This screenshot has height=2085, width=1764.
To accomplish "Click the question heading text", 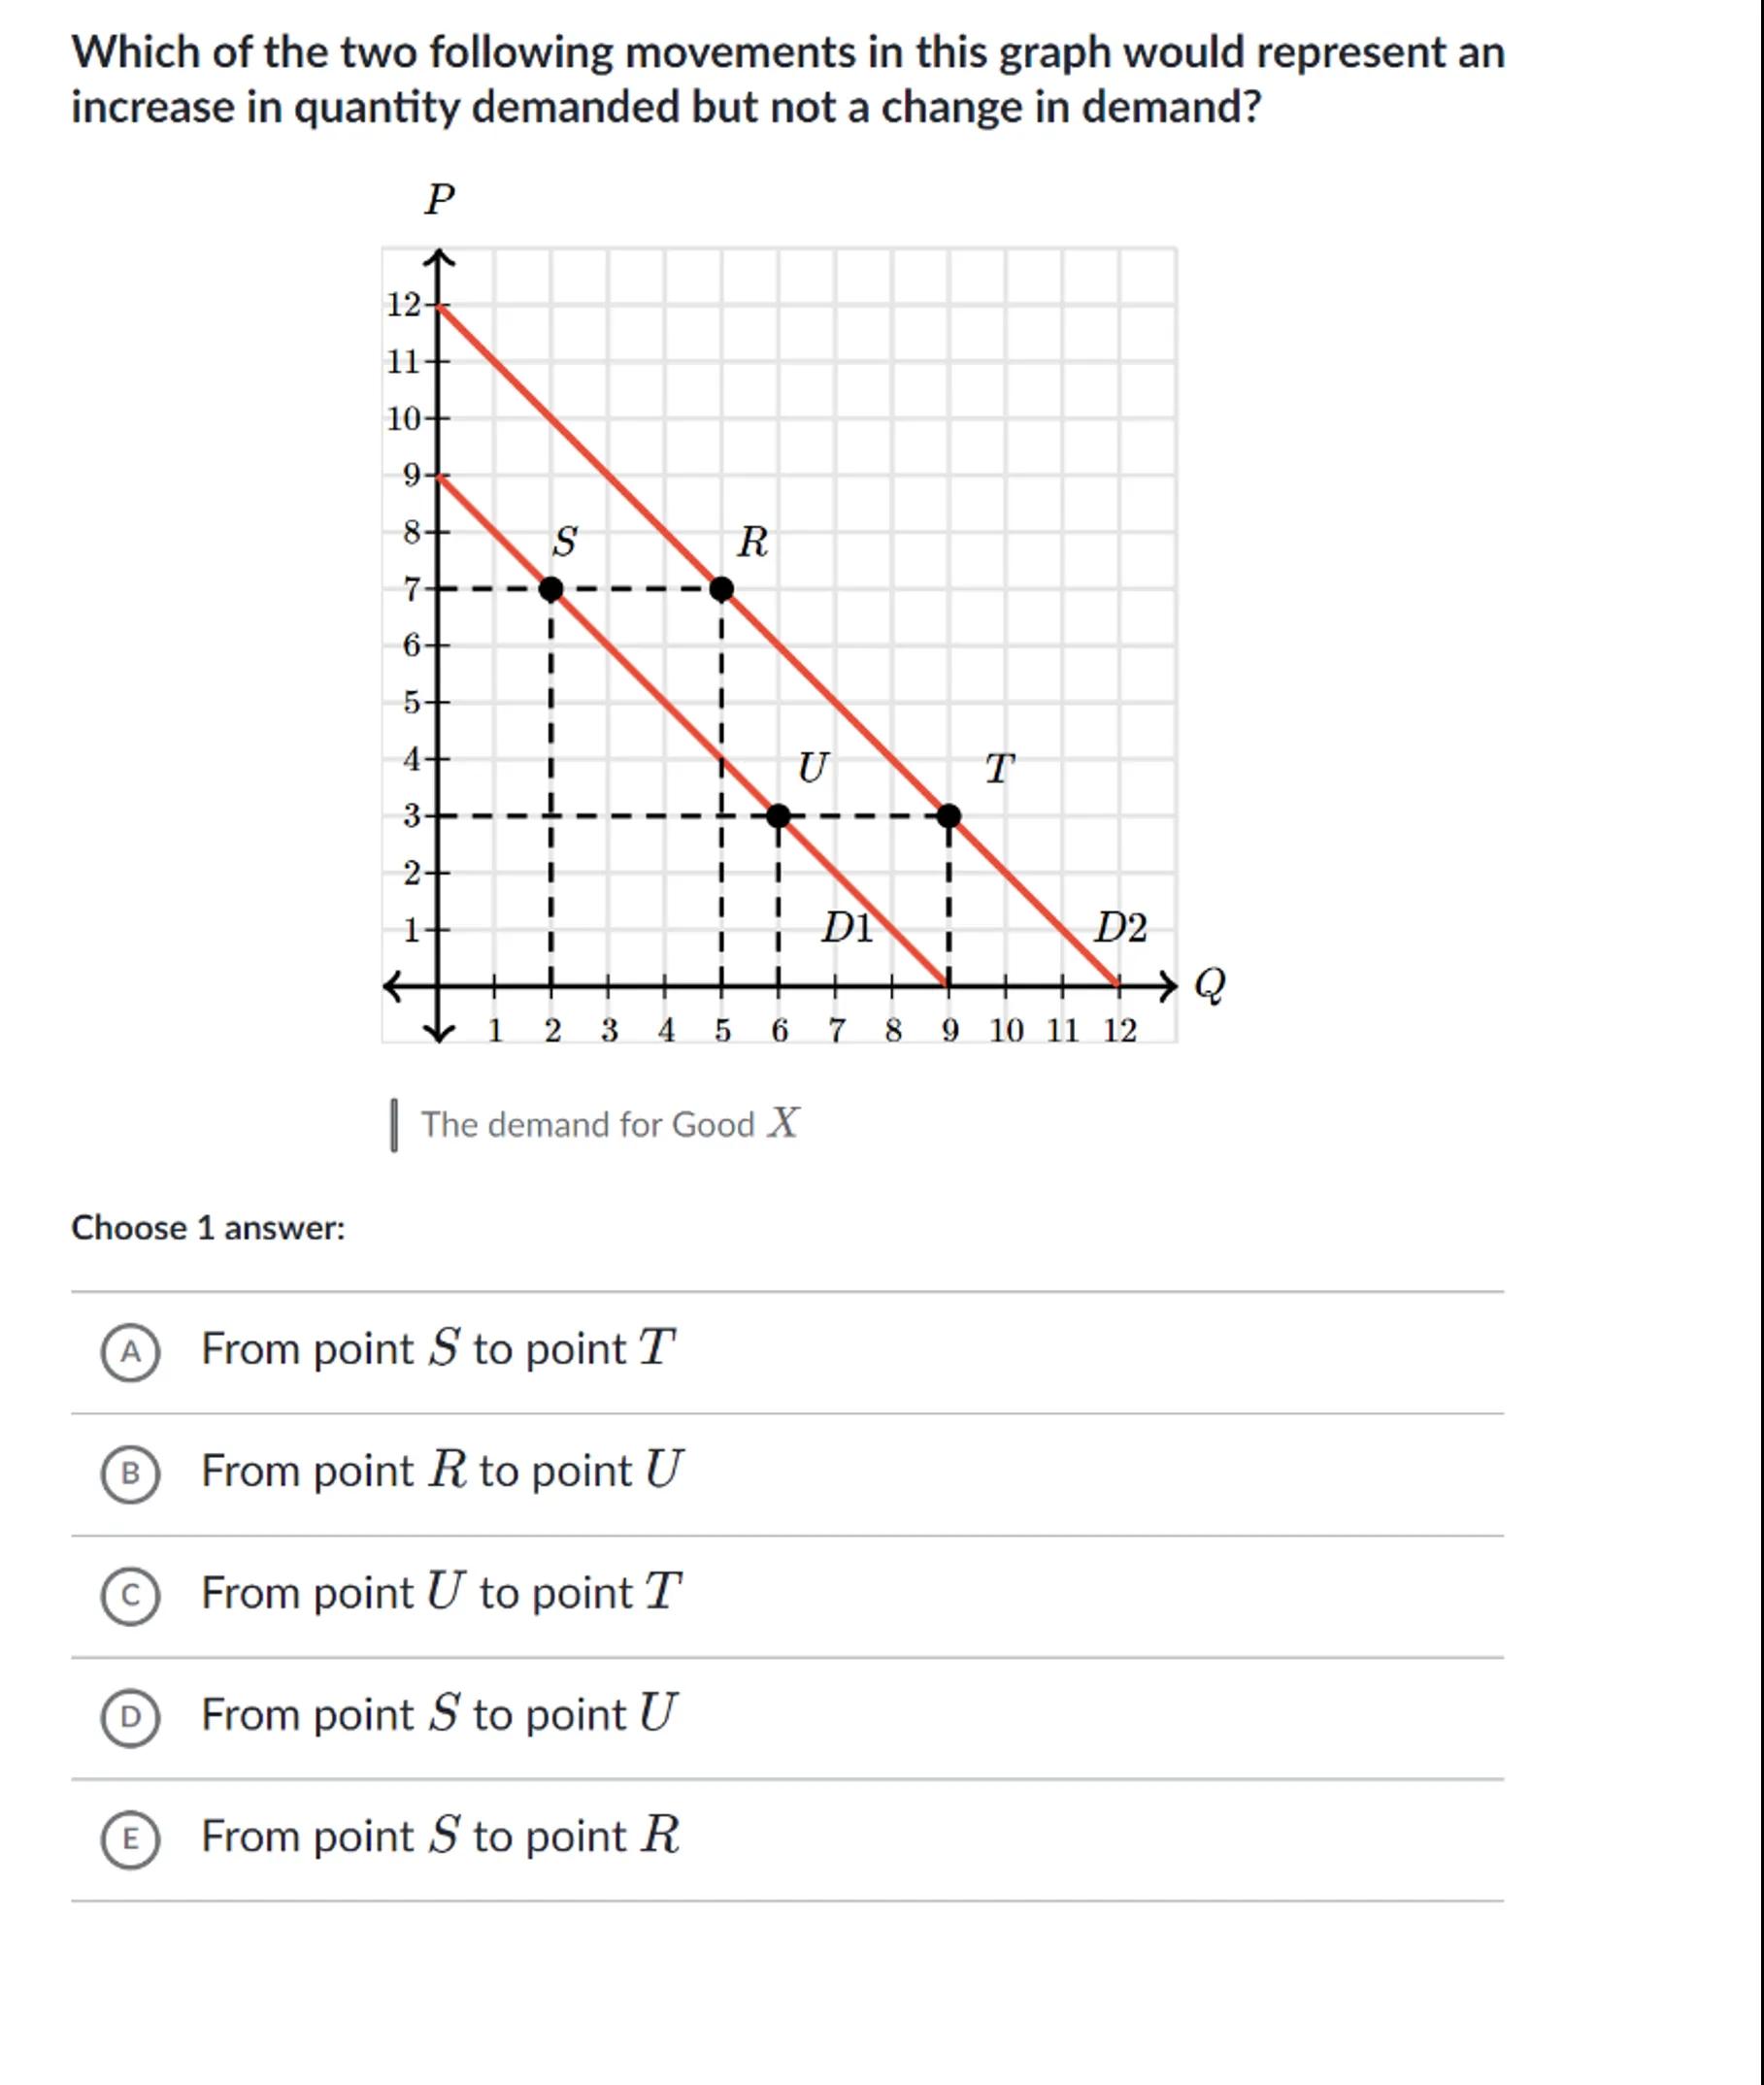I will coord(787,79).
